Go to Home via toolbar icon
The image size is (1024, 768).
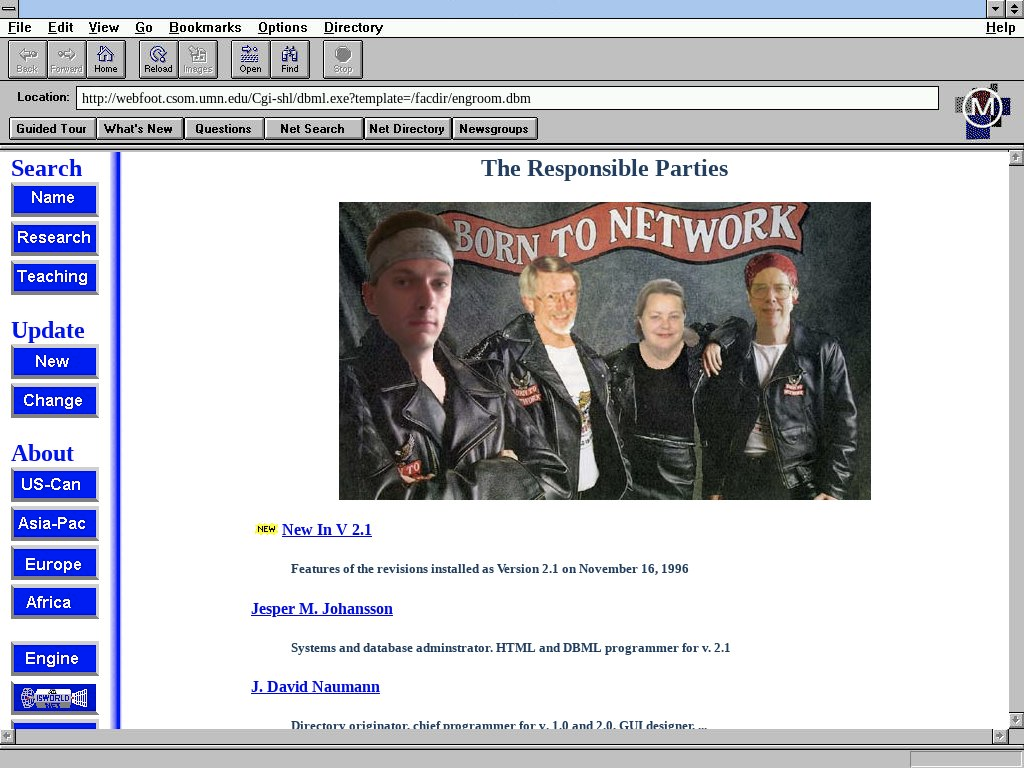coord(106,59)
